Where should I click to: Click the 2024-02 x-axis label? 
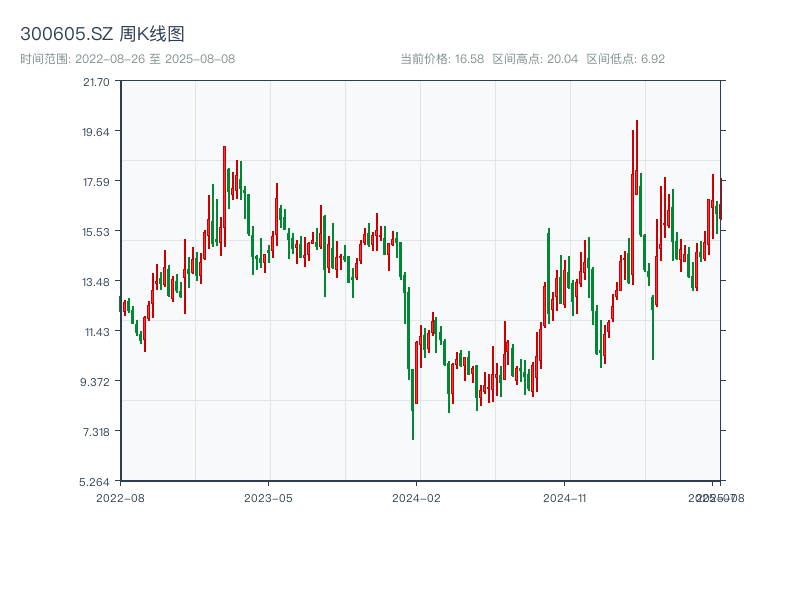416,498
